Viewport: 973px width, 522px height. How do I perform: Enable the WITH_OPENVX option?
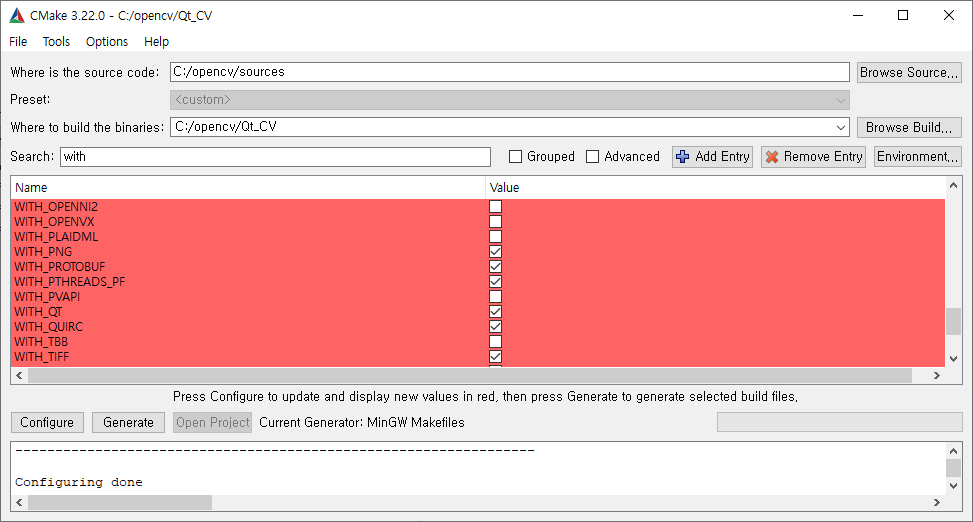tap(495, 222)
